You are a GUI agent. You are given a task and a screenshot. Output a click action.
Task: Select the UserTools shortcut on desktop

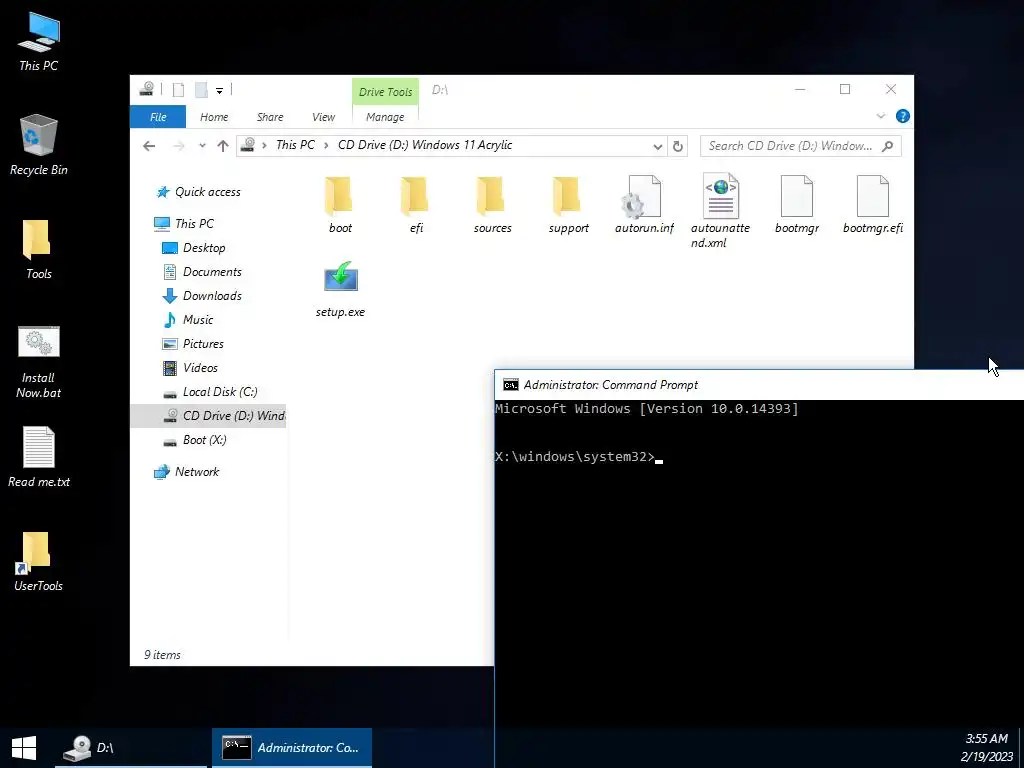tap(39, 562)
